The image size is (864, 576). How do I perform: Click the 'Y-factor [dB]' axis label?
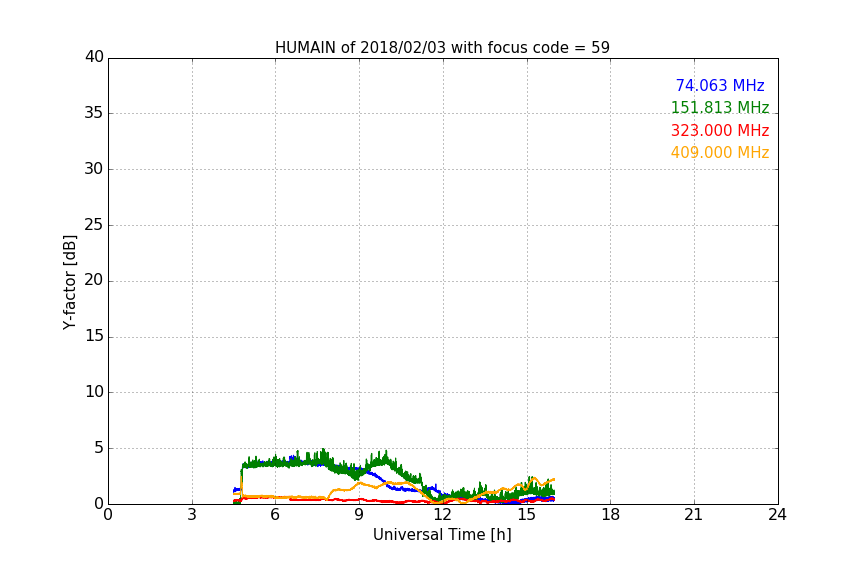click(x=69, y=282)
